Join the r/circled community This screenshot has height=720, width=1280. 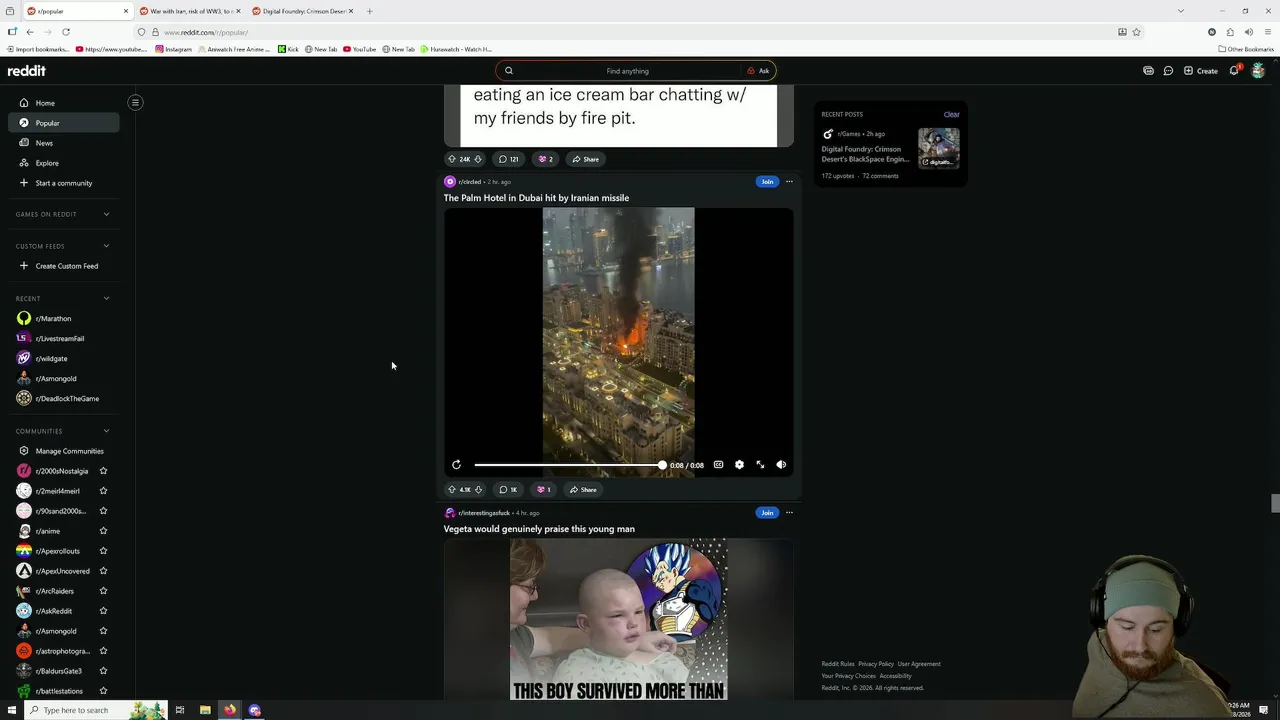pos(767,182)
